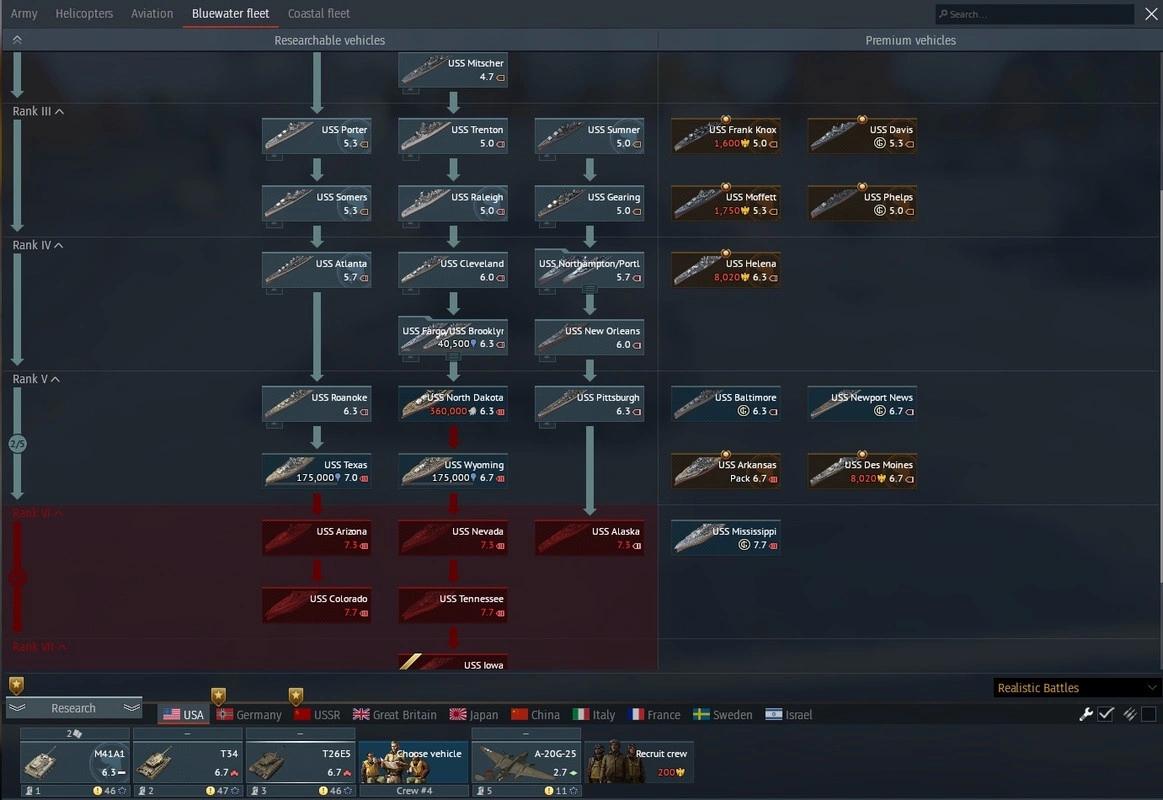The image size is (1163, 800).
Task: Select the A-20G-25 crew slot
Action: click(x=526, y=763)
